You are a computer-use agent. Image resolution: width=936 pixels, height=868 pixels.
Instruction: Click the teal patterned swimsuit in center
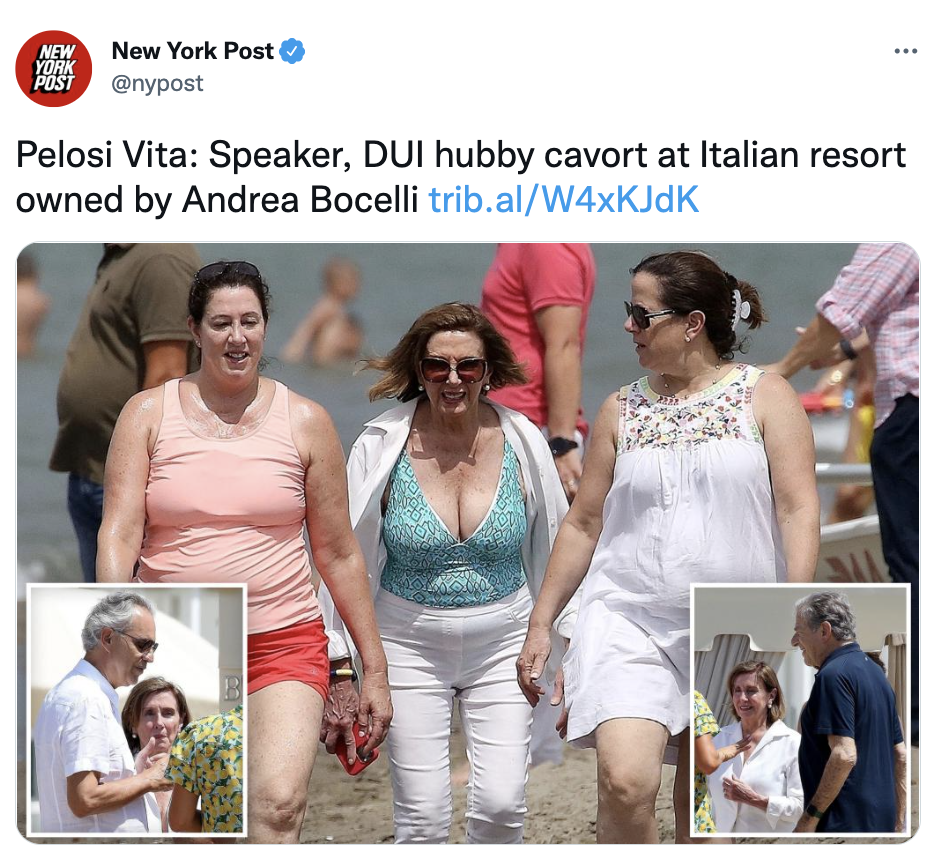pyautogui.click(x=454, y=525)
